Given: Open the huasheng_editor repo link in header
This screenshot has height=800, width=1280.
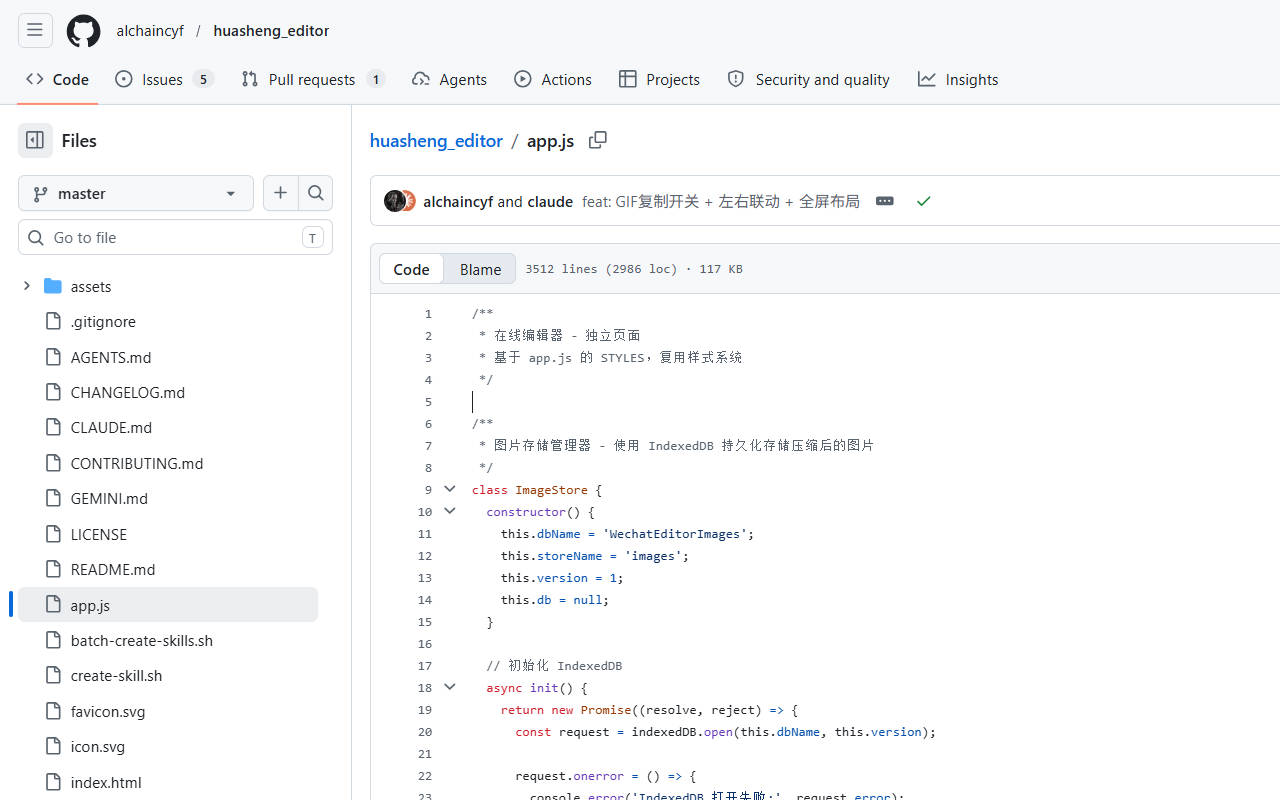Looking at the screenshot, I should click(x=271, y=31).
